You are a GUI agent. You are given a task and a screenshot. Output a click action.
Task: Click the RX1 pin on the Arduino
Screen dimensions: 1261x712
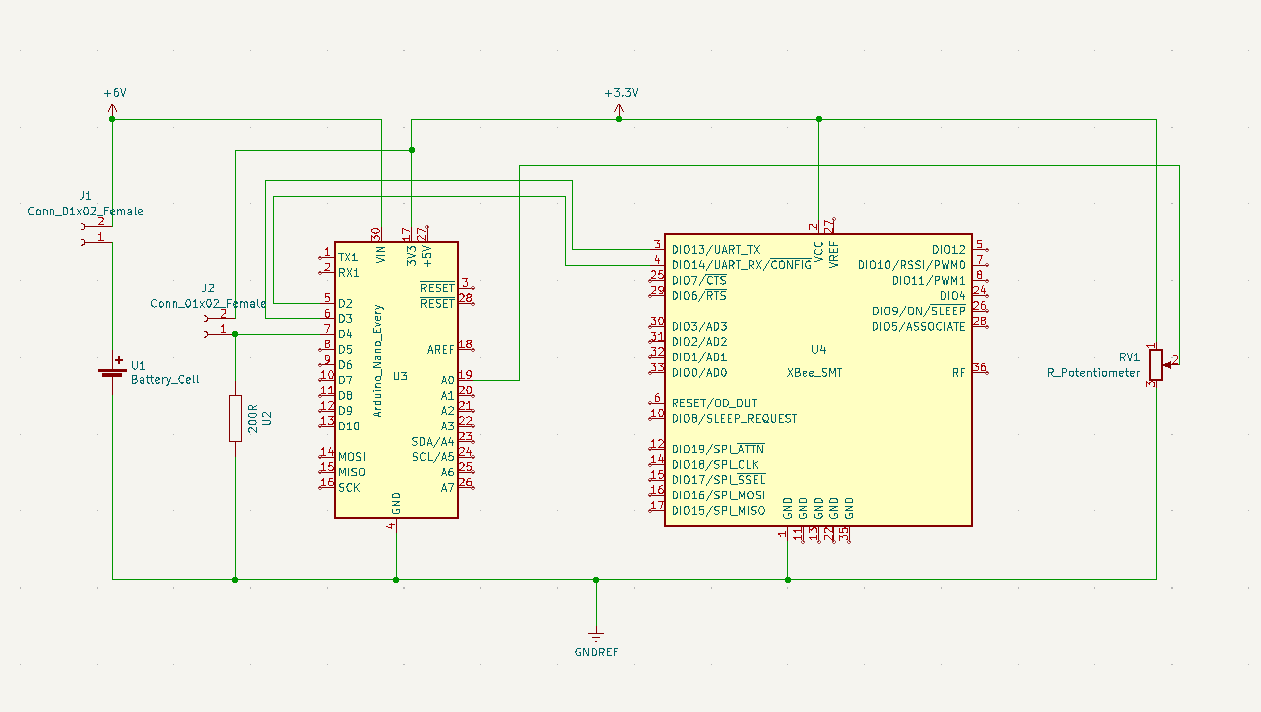(x=348, y=272)
